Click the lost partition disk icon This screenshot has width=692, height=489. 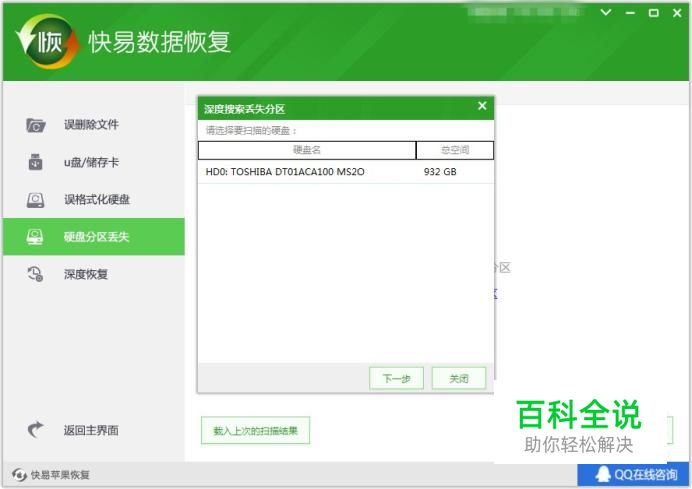[35, 237]
